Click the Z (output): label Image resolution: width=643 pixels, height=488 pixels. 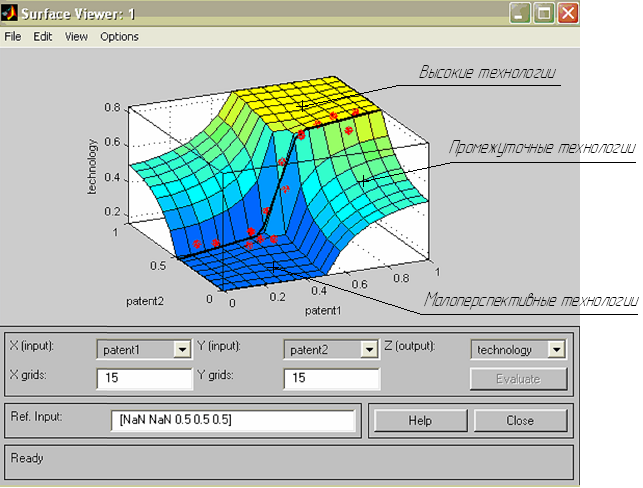tap(410, 346)
